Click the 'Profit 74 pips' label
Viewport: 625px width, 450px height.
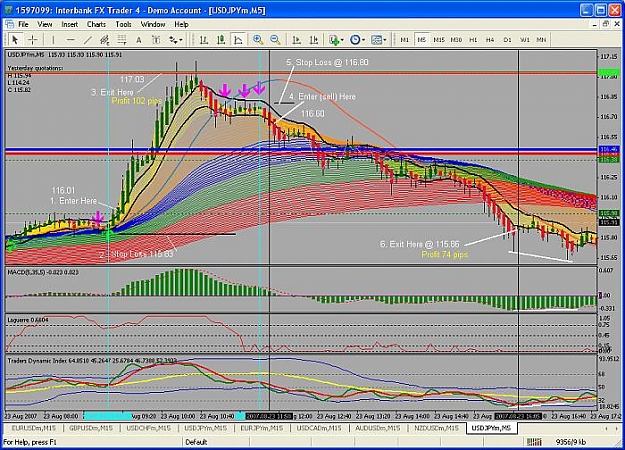(444, 254)
